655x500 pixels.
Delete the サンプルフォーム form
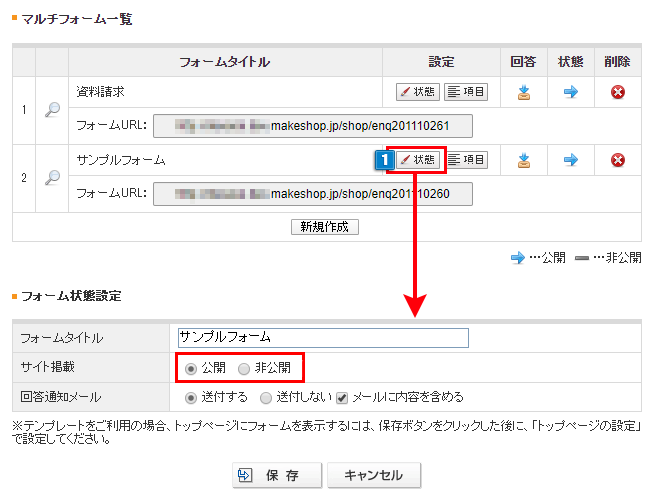tap(618, 160)
